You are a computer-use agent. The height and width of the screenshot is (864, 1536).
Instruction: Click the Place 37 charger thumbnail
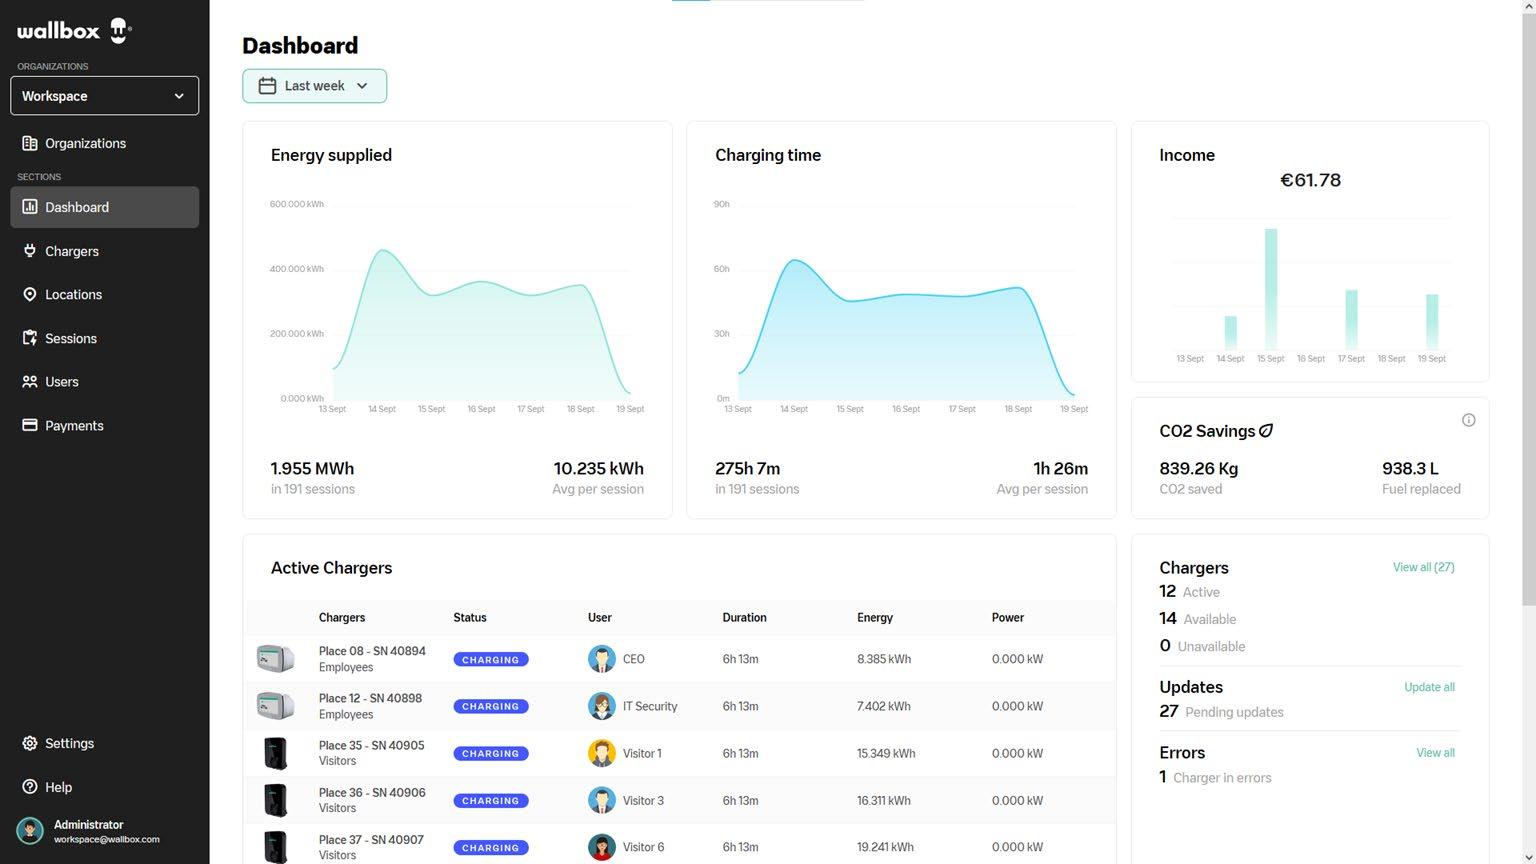tap(275, 847)
